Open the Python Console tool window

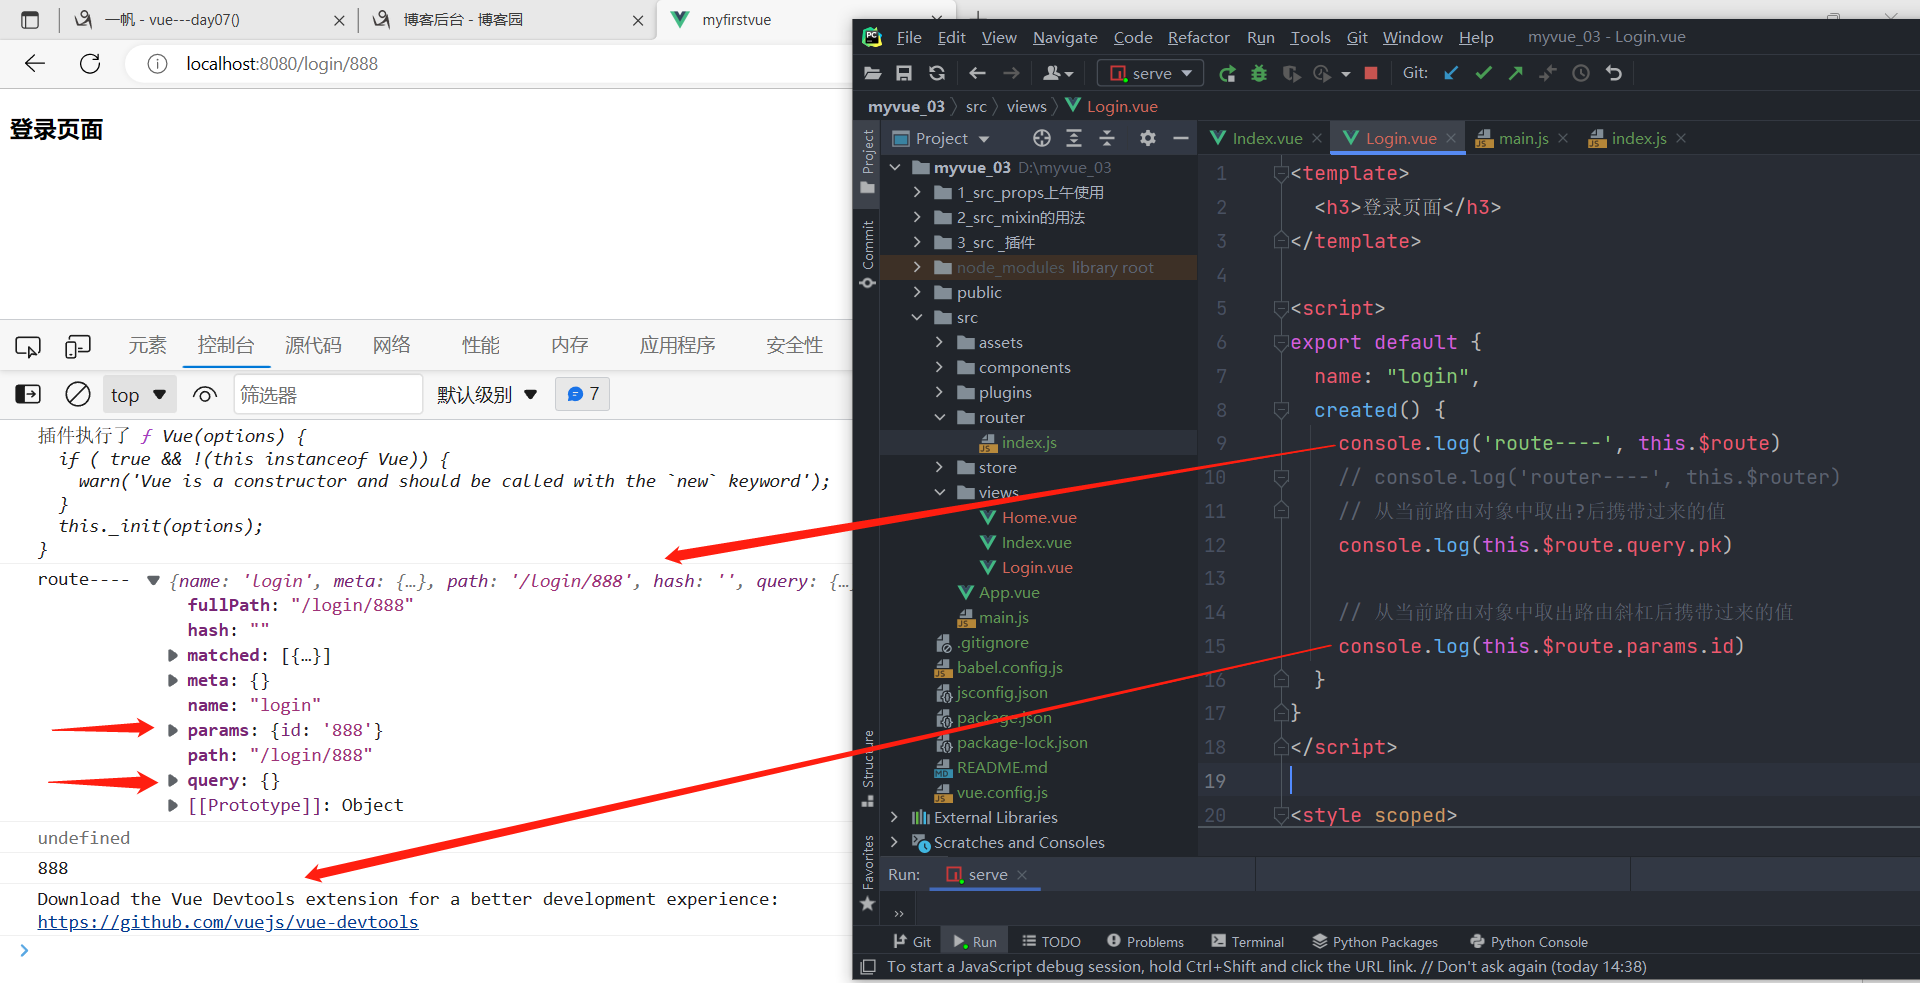click(x=1529, y=942)
